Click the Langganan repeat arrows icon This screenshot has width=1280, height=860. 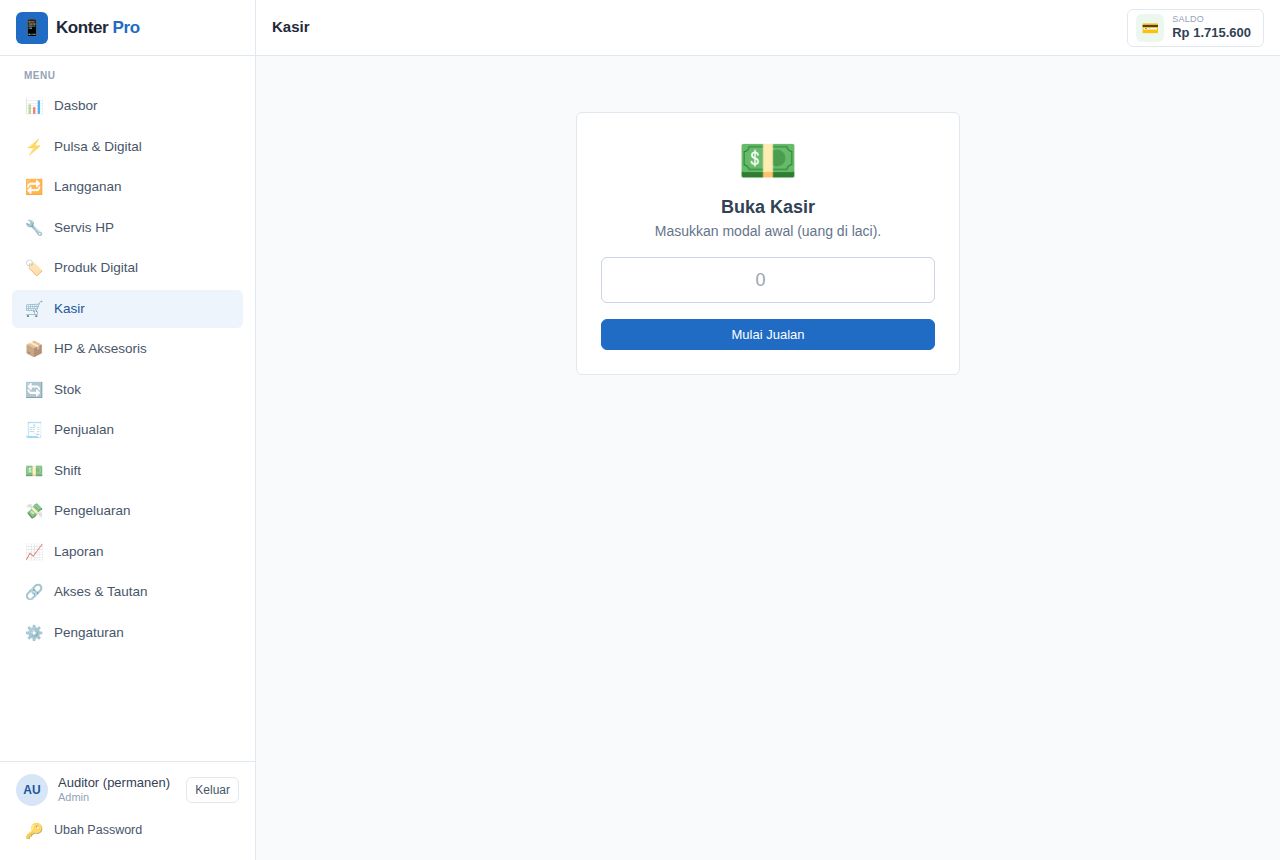click(x=34, y=187)
